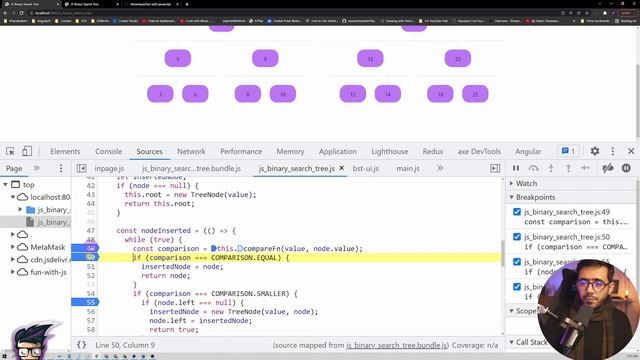The height and width of the screenshot is (360, 640).
Task: Switch to the Elements panel
Action: click(x=65, y=151)
